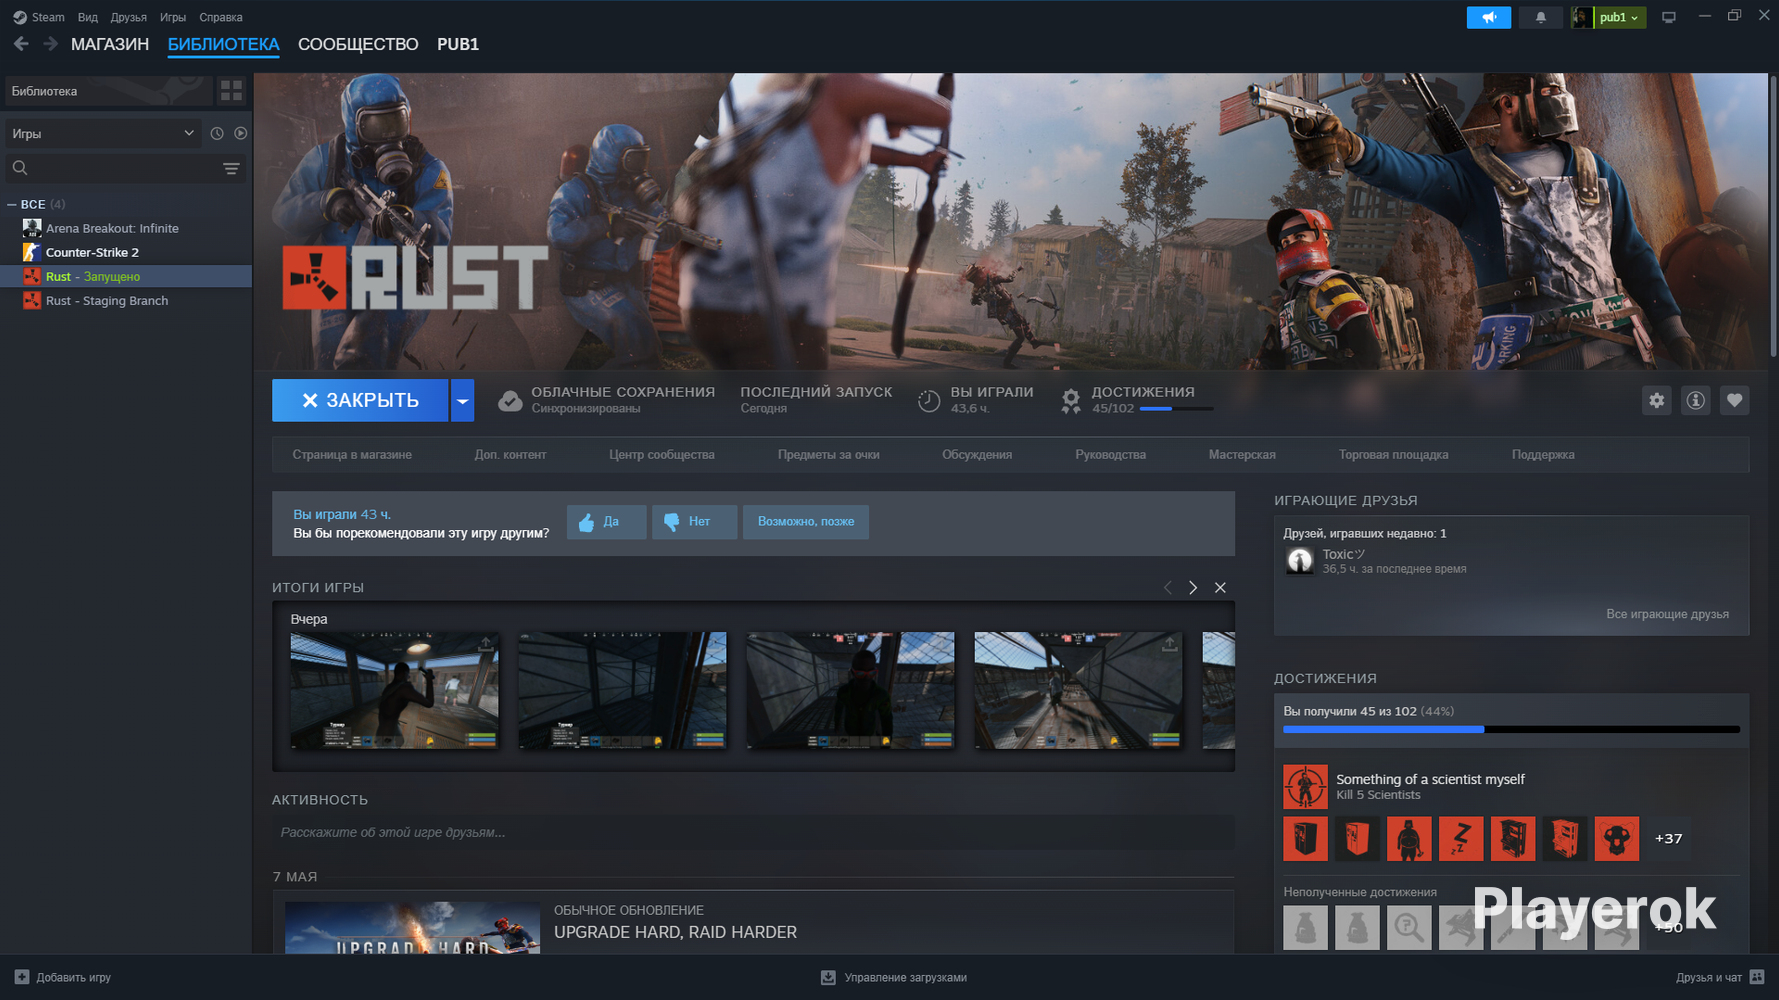Show previous game summary screenshots
1779x1000 pixels.
(1167, 588)
